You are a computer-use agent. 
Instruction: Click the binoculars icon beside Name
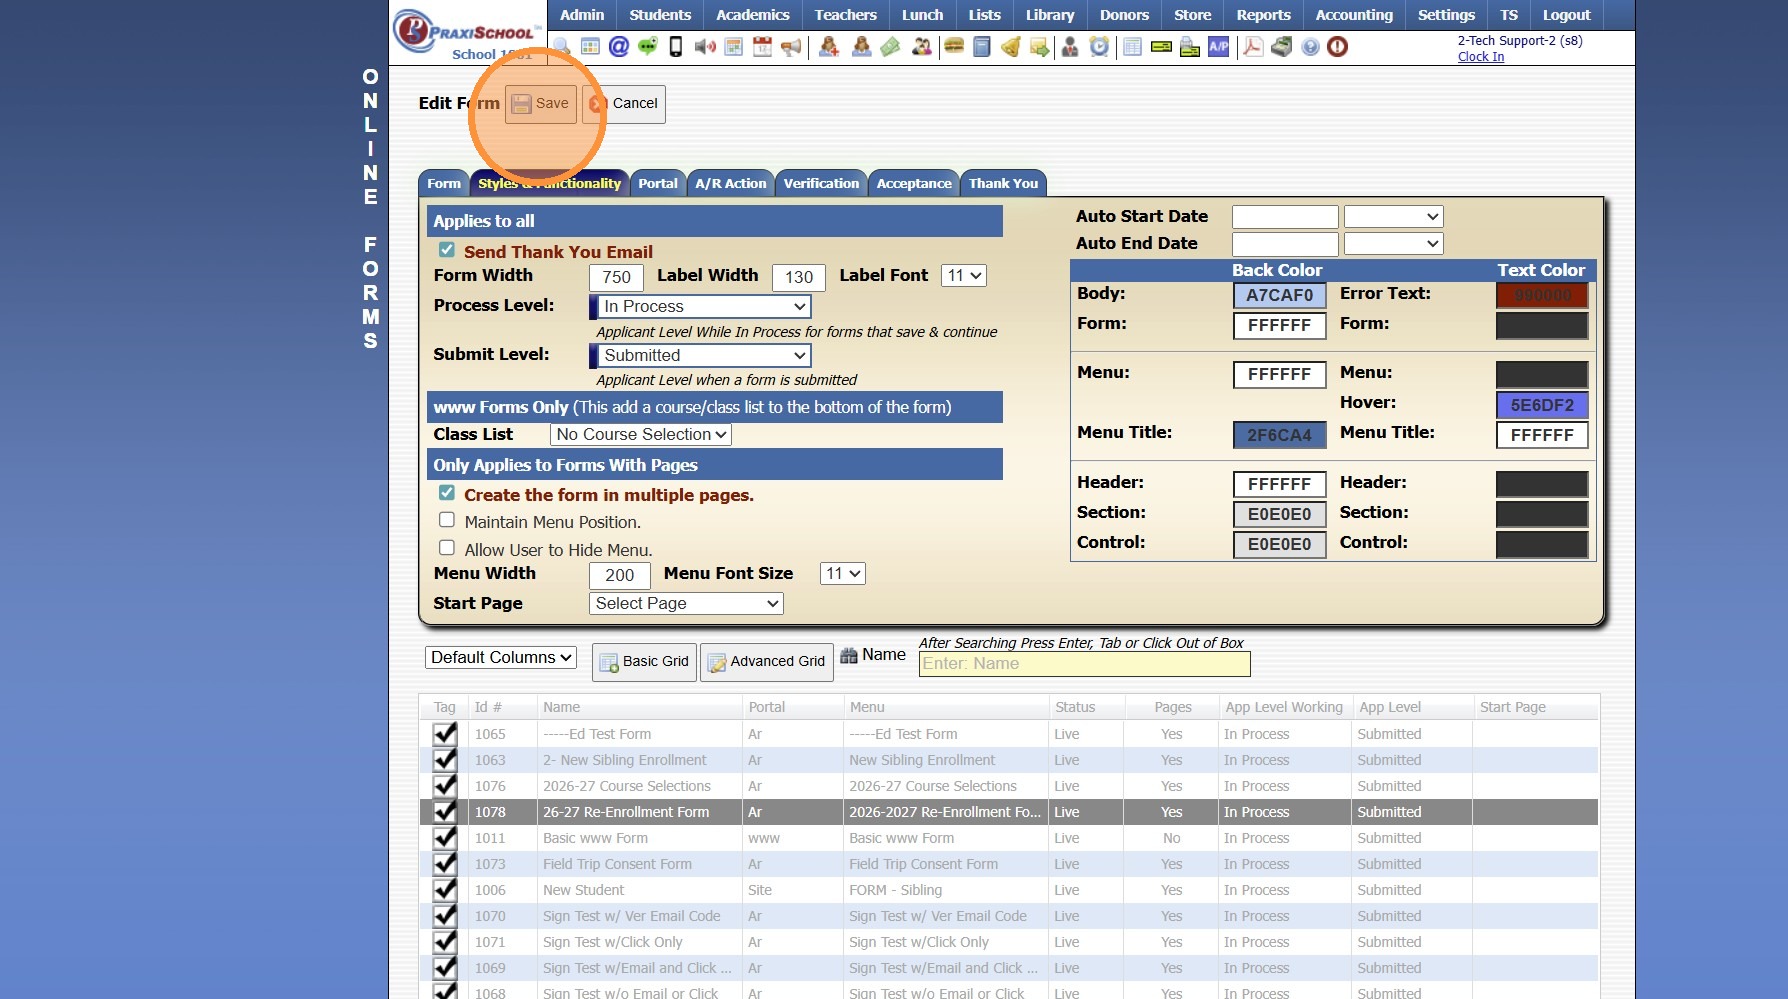click(849, 656)
